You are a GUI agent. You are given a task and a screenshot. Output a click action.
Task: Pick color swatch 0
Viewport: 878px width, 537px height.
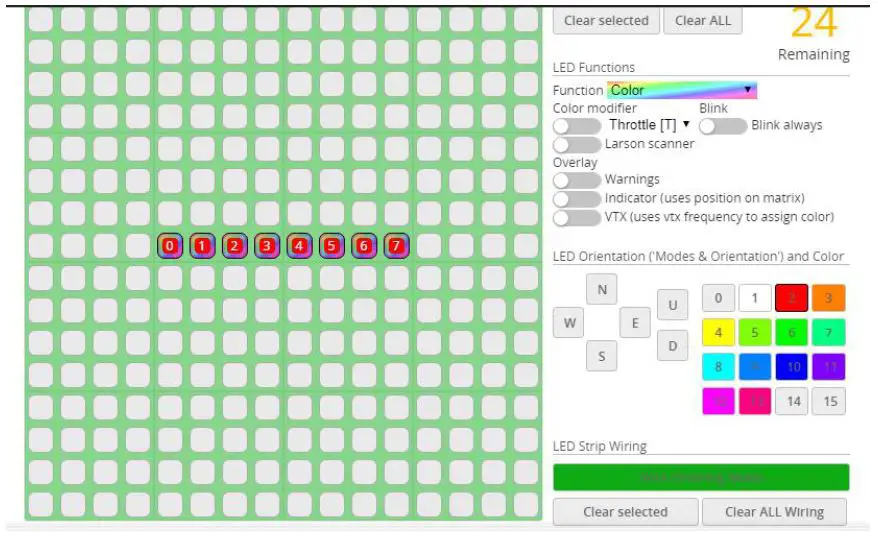click(718, 298)
